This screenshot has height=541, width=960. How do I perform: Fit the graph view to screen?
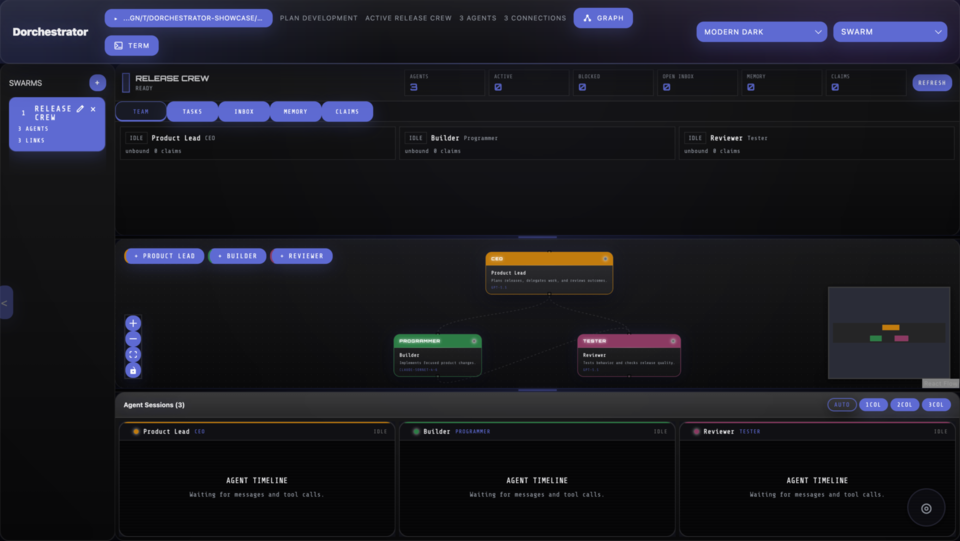coord(133,354)
